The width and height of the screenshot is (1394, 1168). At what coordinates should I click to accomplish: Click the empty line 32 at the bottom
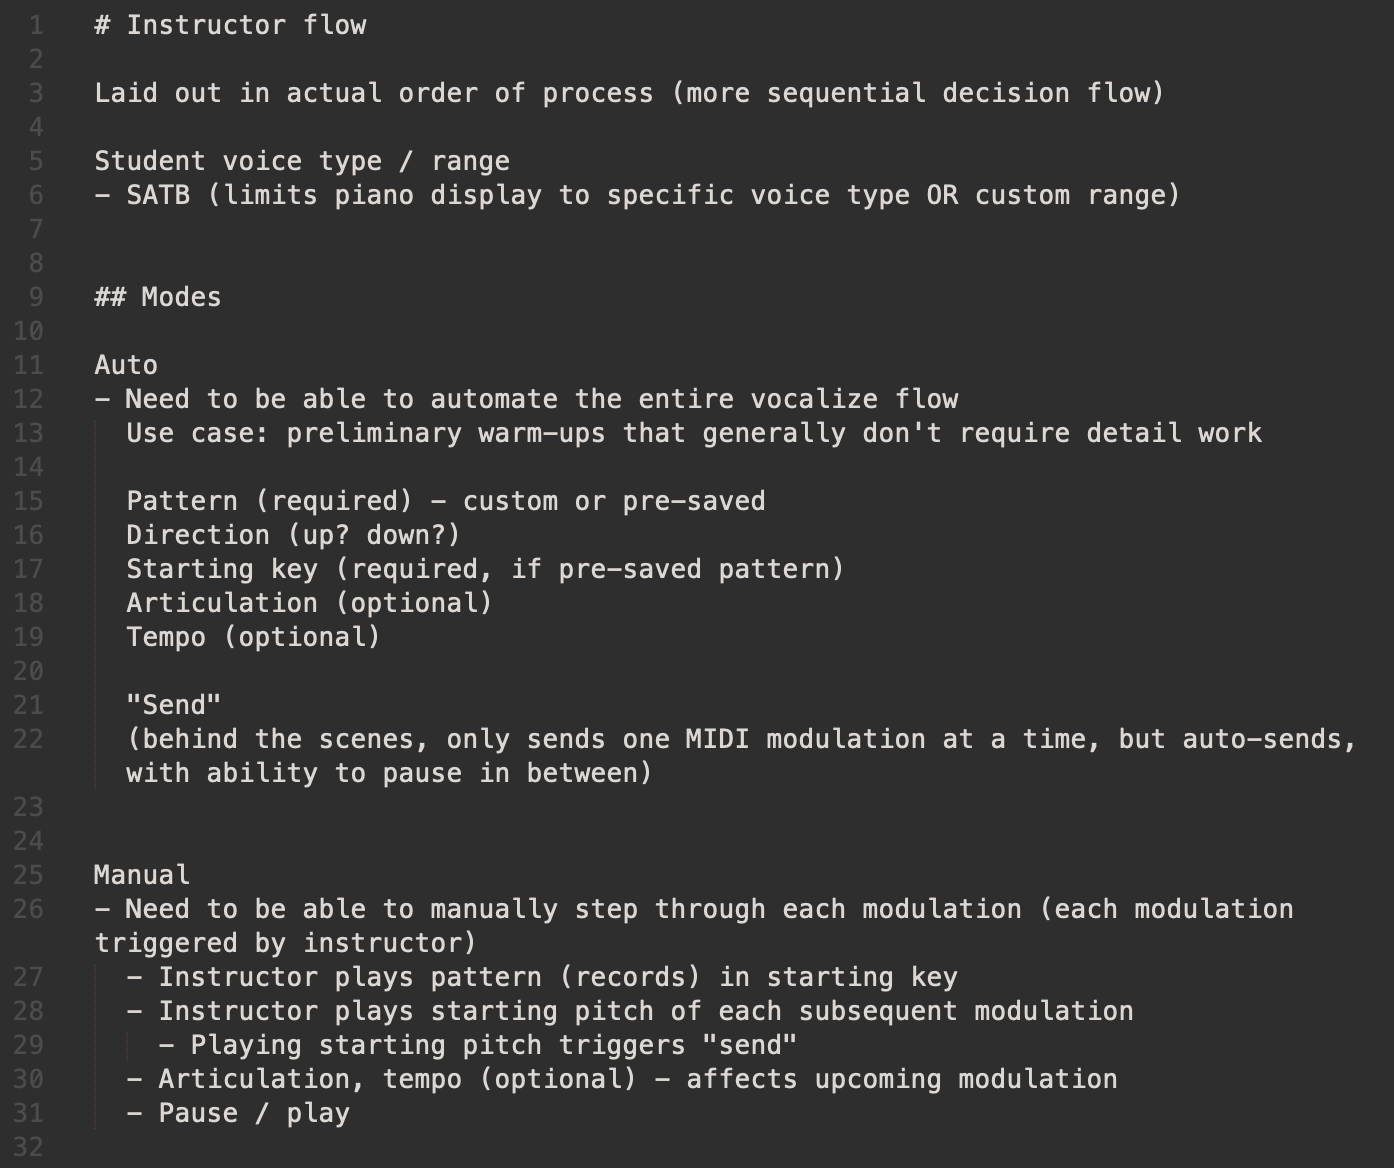pos(700,1147)
